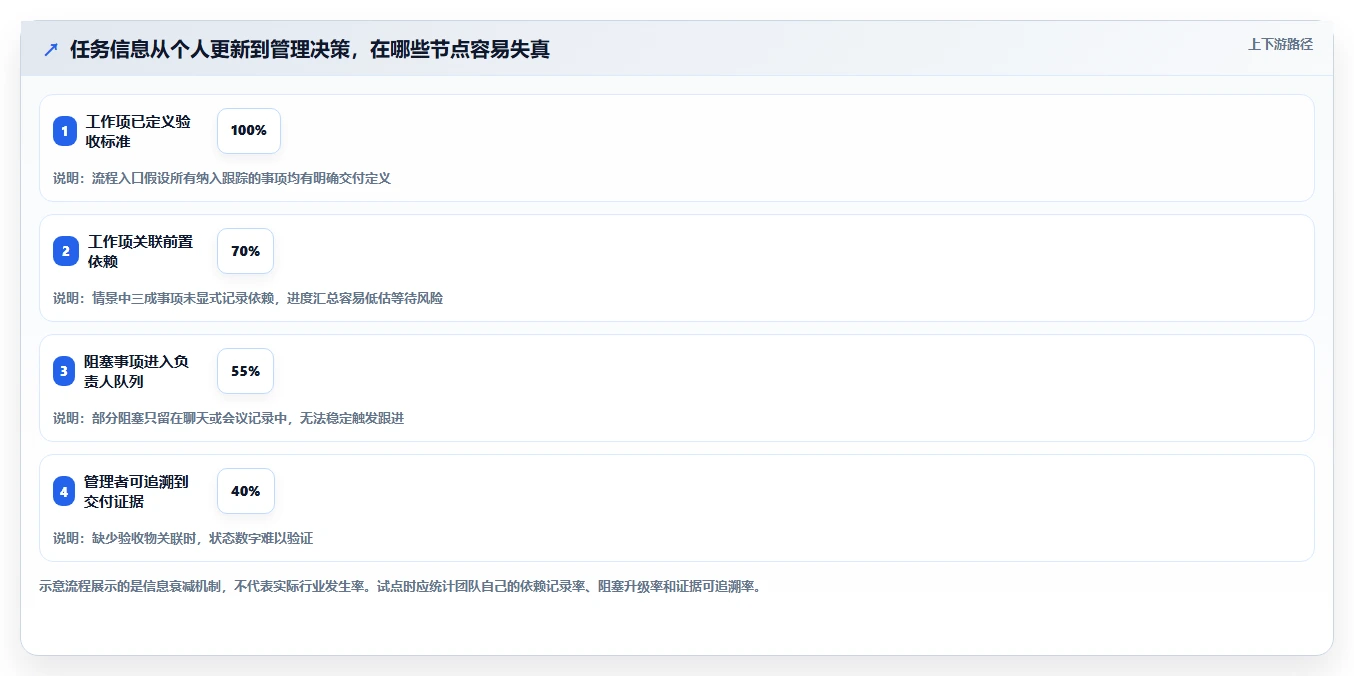Click the 工作项已定义验收标准 step title
This screenshot has height=676, width=1354.
click(138, 131)
